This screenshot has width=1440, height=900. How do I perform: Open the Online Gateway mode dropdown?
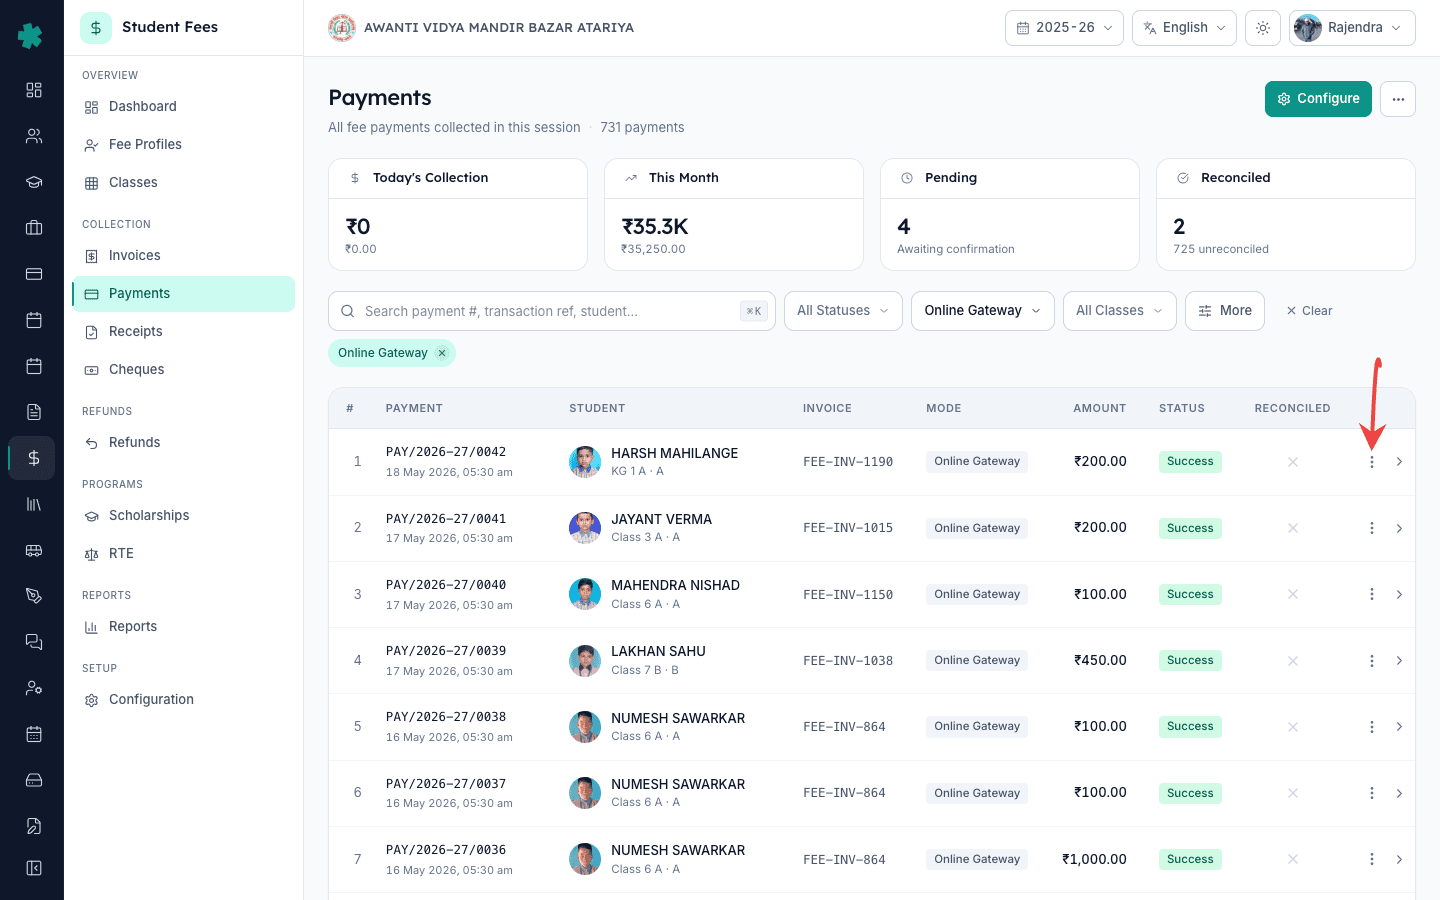982,311
